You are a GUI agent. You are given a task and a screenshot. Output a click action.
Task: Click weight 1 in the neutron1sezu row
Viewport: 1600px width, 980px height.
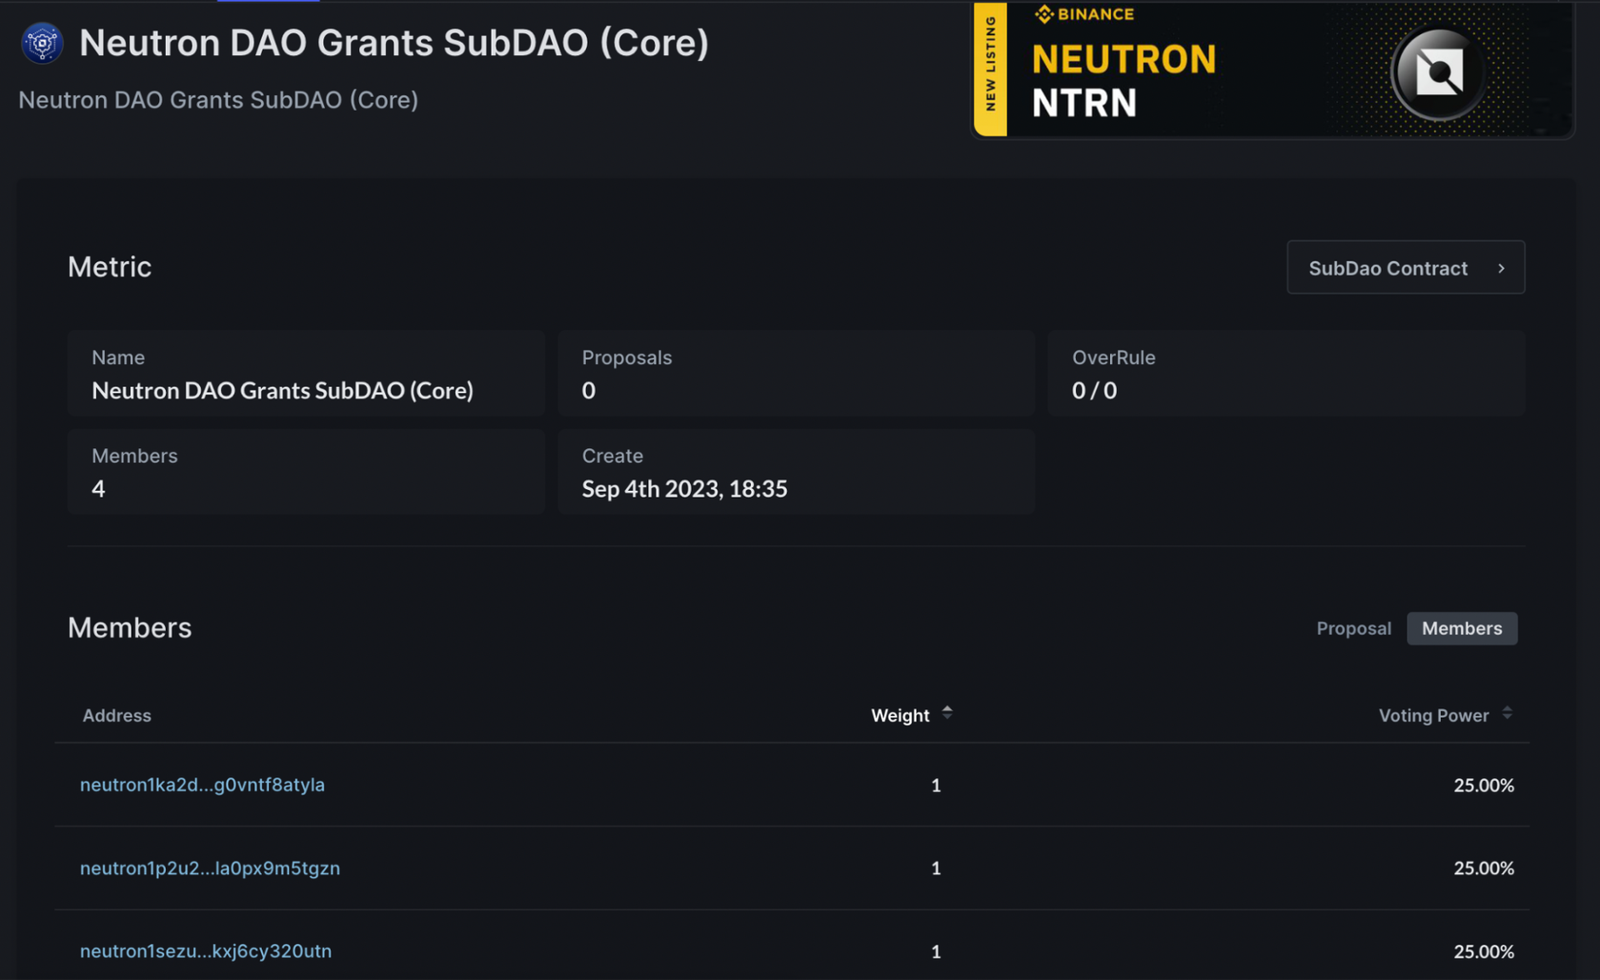[936, 951]
